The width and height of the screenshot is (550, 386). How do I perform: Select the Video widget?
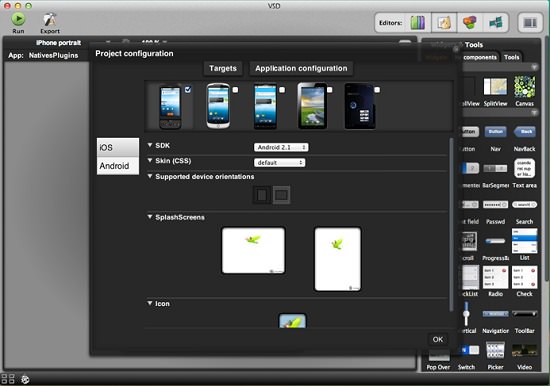[x=524, y=350]
